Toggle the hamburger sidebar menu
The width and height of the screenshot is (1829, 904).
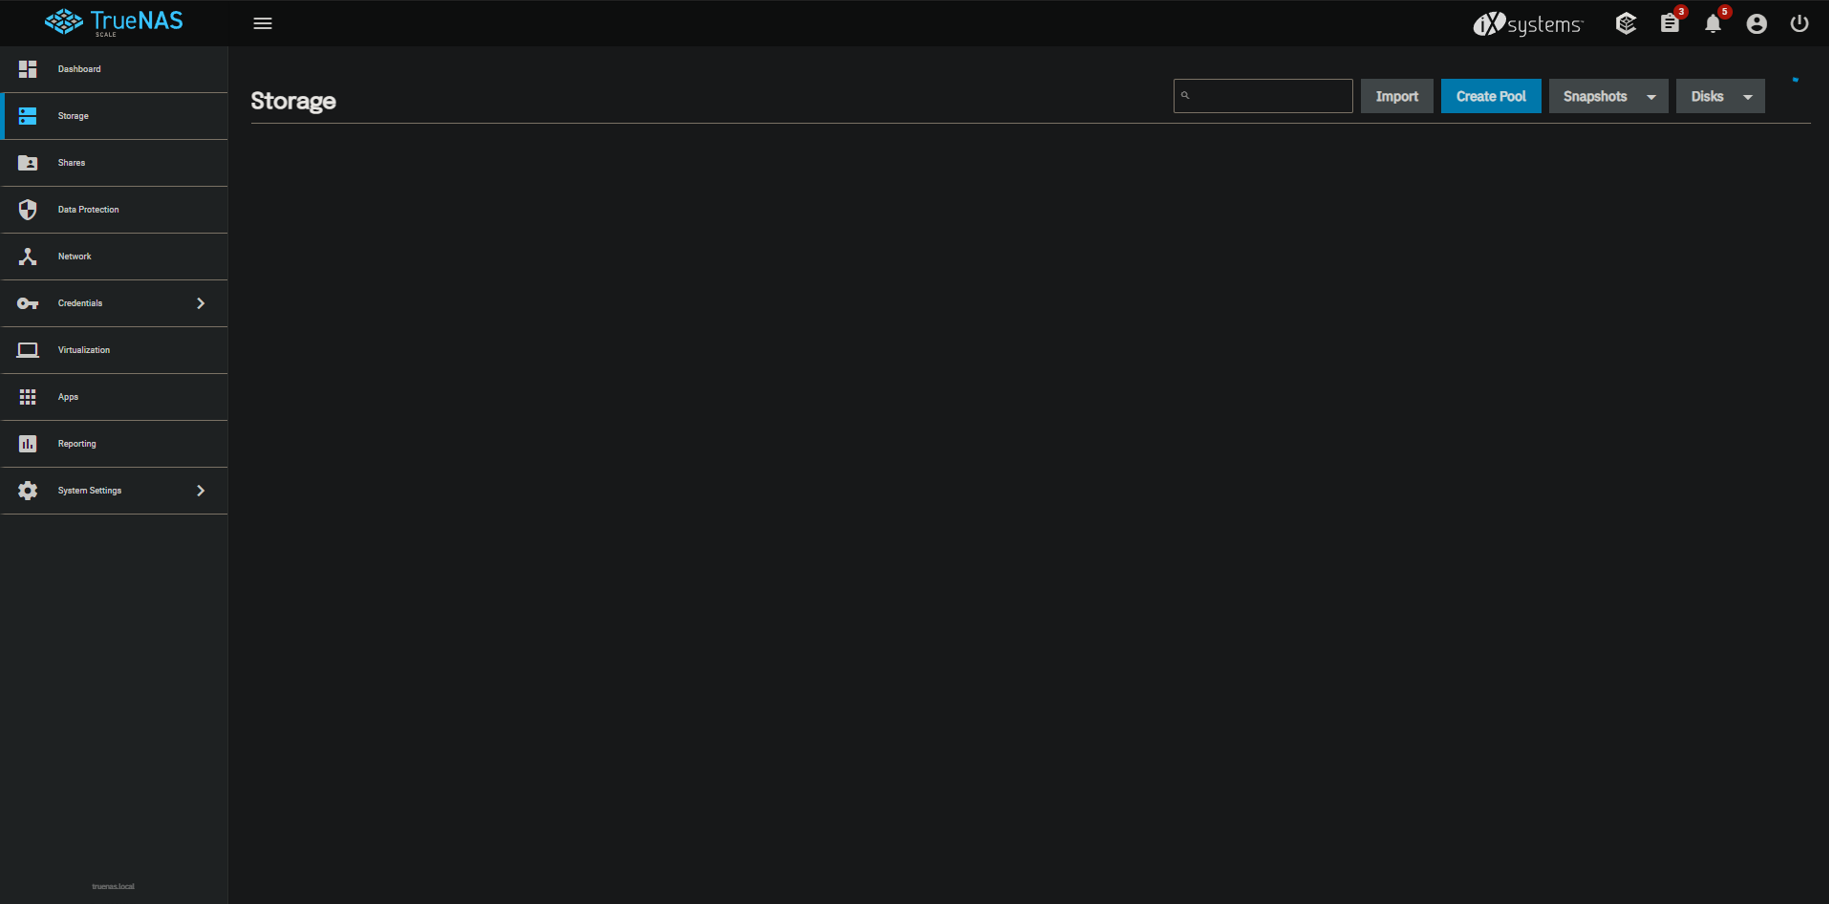(x=262, y=23)
